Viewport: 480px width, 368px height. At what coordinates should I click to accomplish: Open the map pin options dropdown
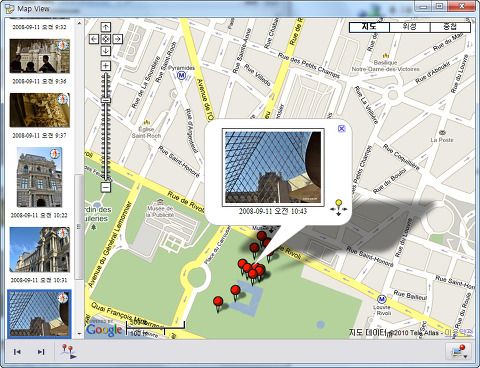(x=459, y=351)
